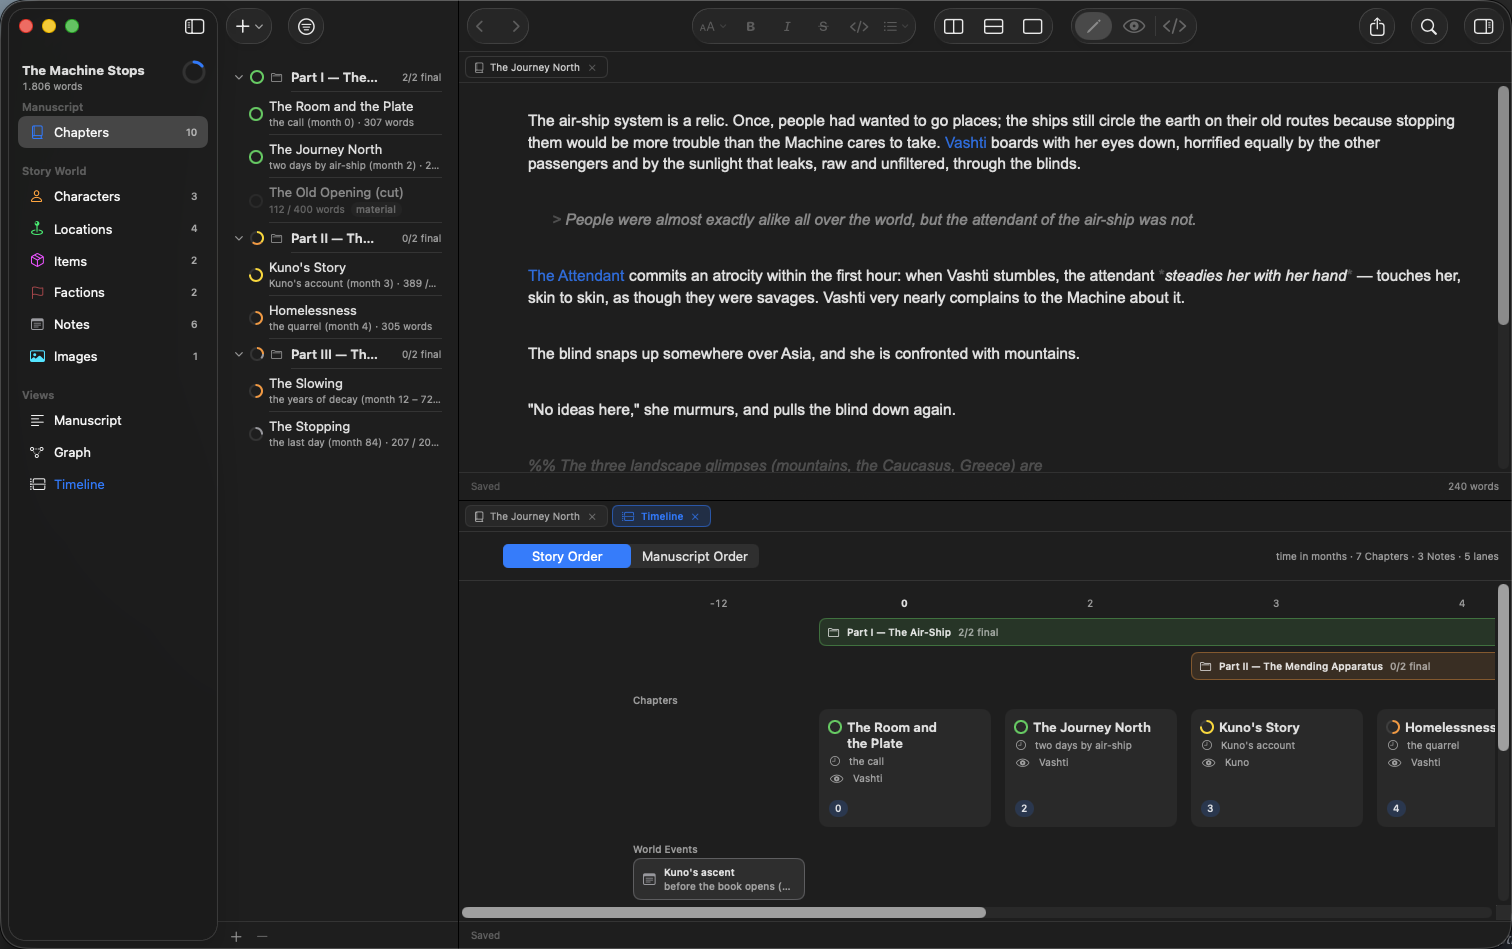Enable edit mode pencil toggle
Image resolution: width=1512 pixels, height=949 pixels.
click(x=1093, y=27)
